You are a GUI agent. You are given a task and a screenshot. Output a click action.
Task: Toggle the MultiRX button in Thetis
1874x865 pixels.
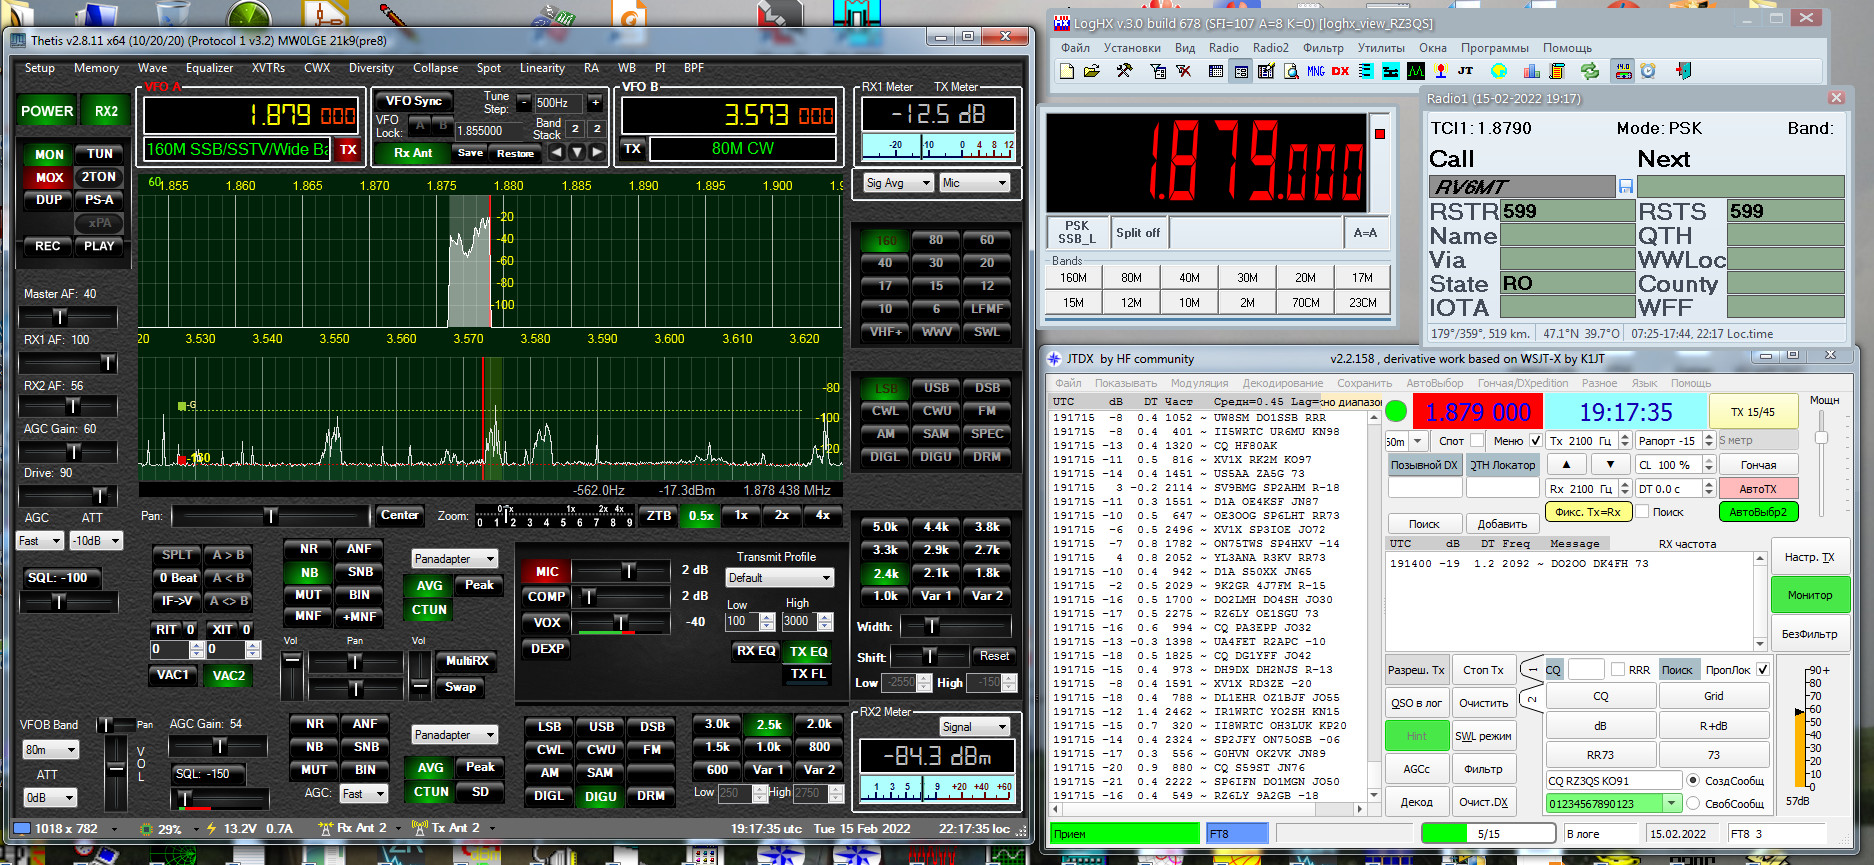pyautogui.click(x=467, y=661)
